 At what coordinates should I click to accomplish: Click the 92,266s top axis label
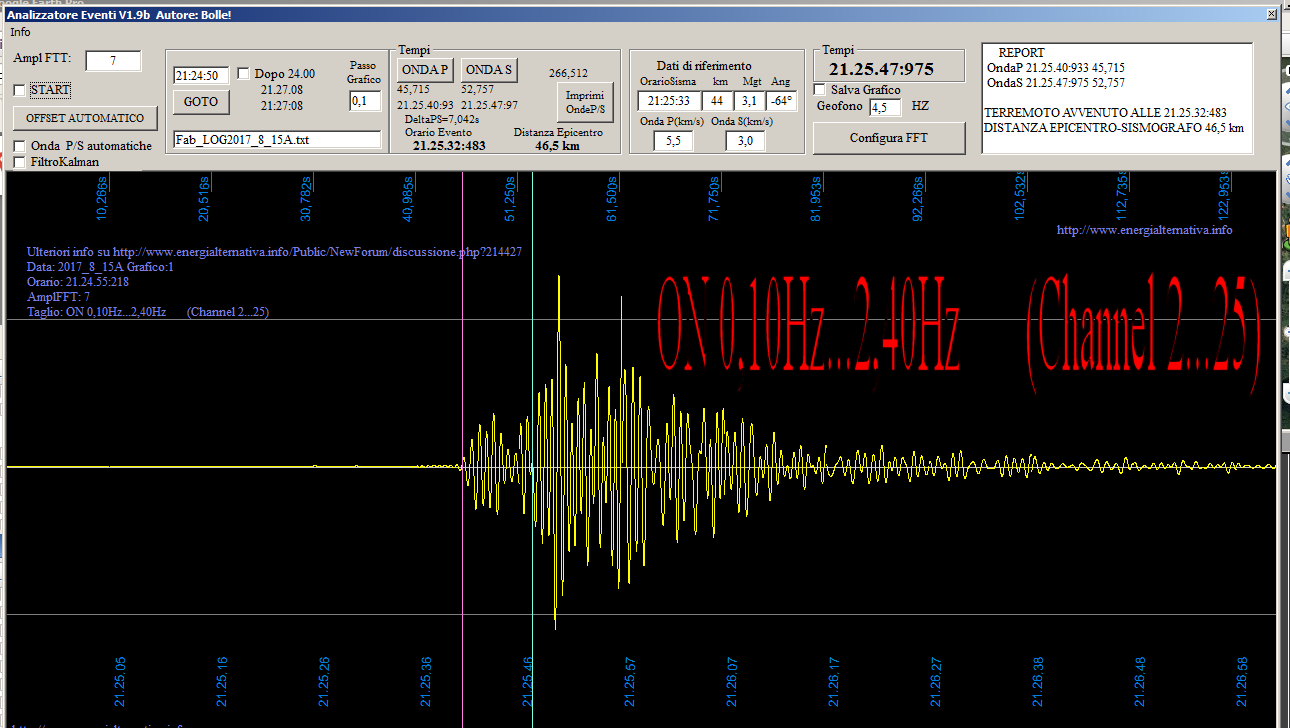coord(919,197)
